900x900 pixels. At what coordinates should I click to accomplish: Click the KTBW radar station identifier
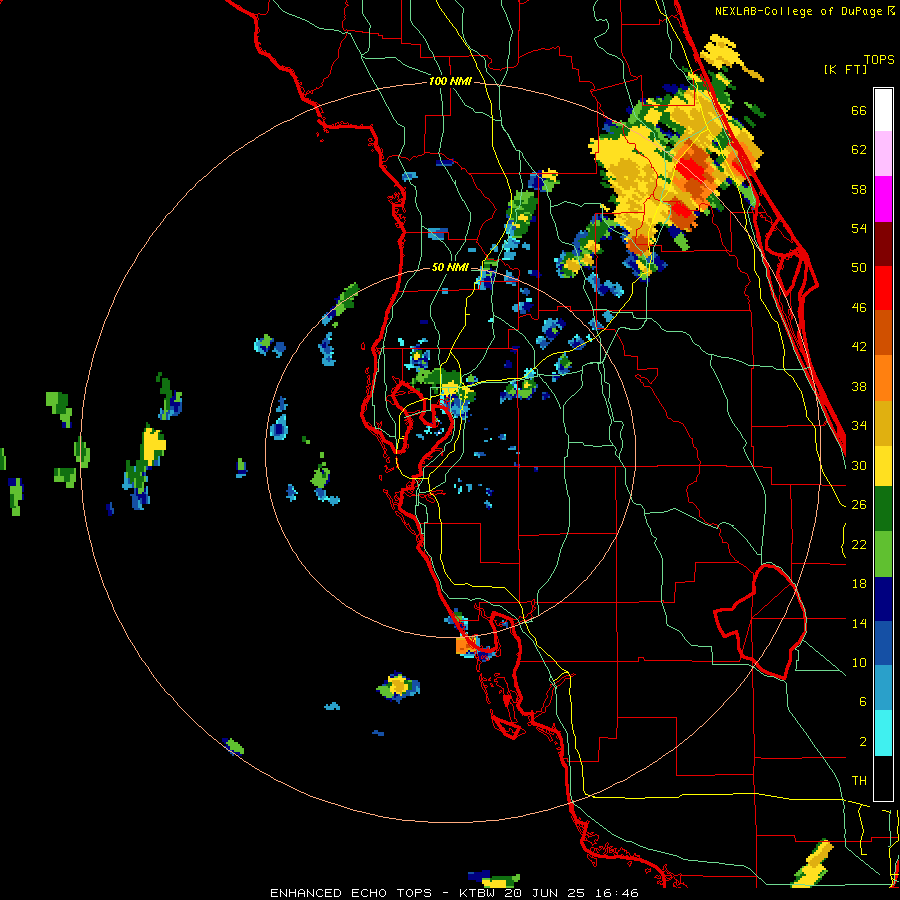point(476,893)
